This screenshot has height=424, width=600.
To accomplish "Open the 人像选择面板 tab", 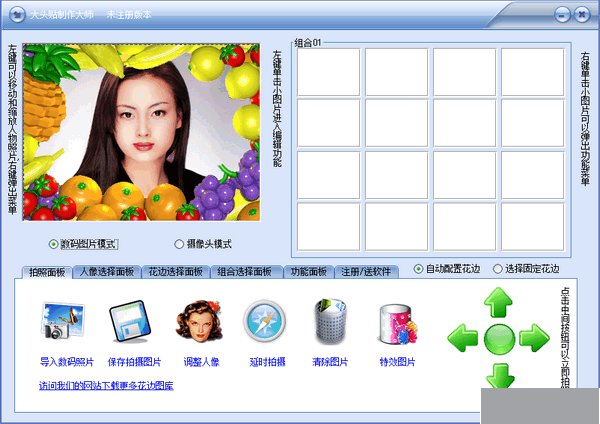I will tap(107, 272).
